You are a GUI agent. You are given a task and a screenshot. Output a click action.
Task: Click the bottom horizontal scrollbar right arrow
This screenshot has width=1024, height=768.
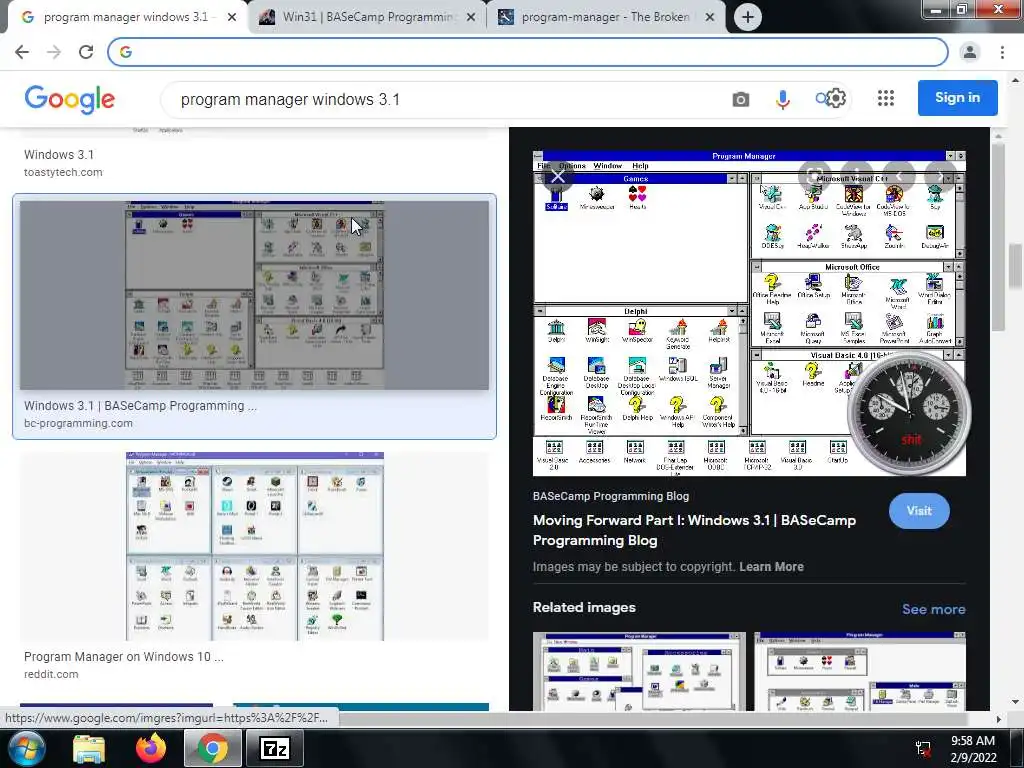[999, 719]
